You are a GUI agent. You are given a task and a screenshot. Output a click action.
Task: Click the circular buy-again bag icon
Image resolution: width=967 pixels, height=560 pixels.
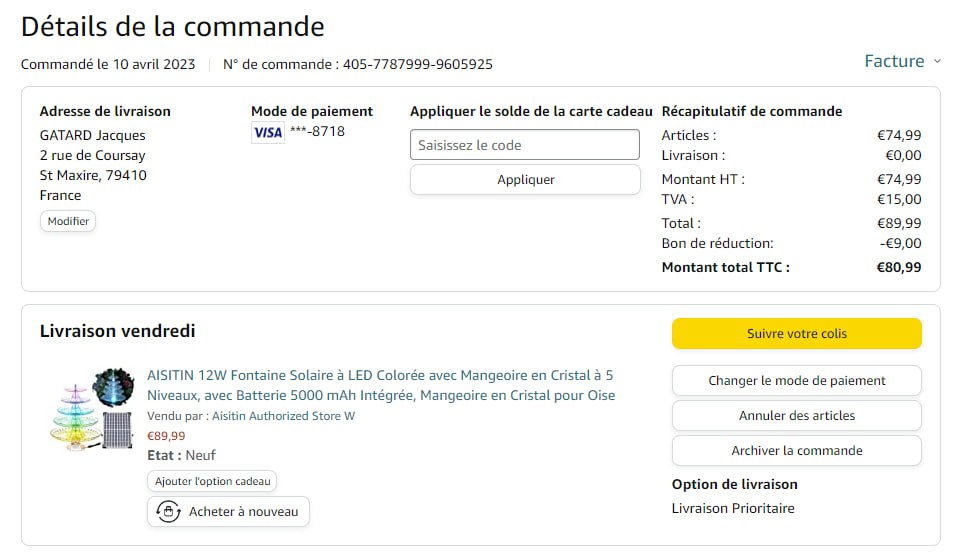[167, 512]
